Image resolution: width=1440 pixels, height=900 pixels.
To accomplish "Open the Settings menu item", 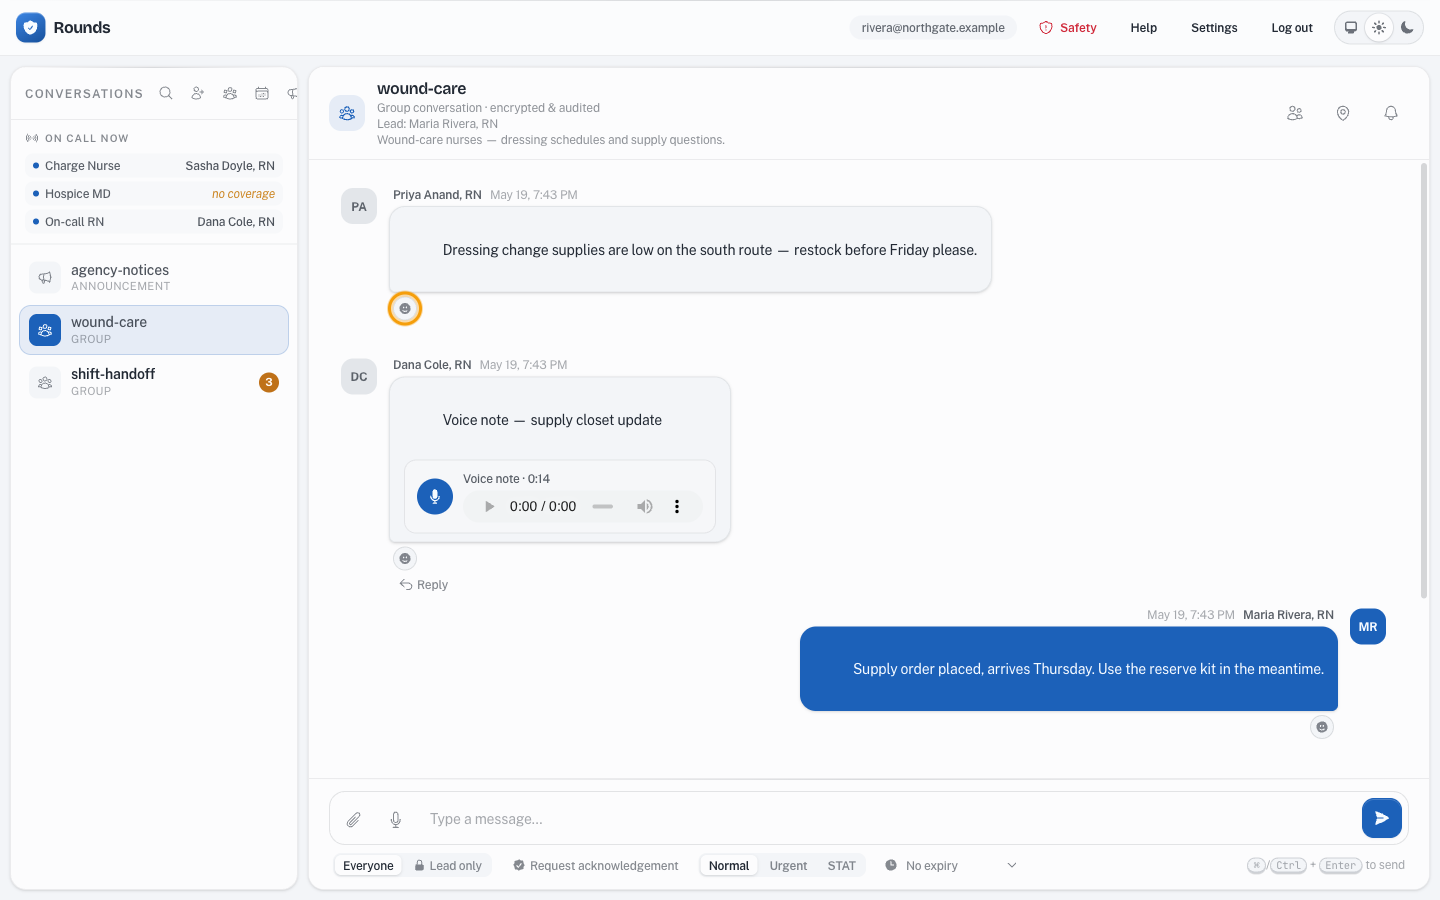I will [1214, 28].
